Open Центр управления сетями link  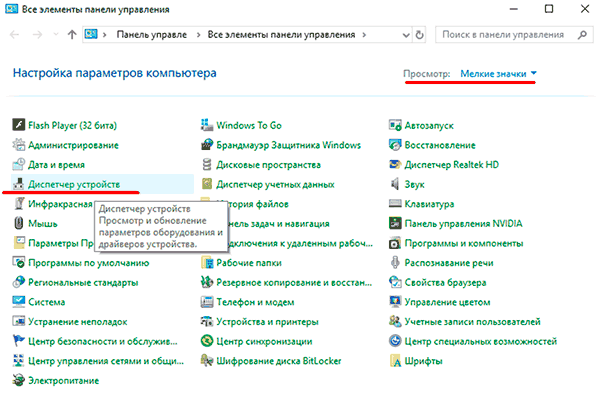[106, 361]
